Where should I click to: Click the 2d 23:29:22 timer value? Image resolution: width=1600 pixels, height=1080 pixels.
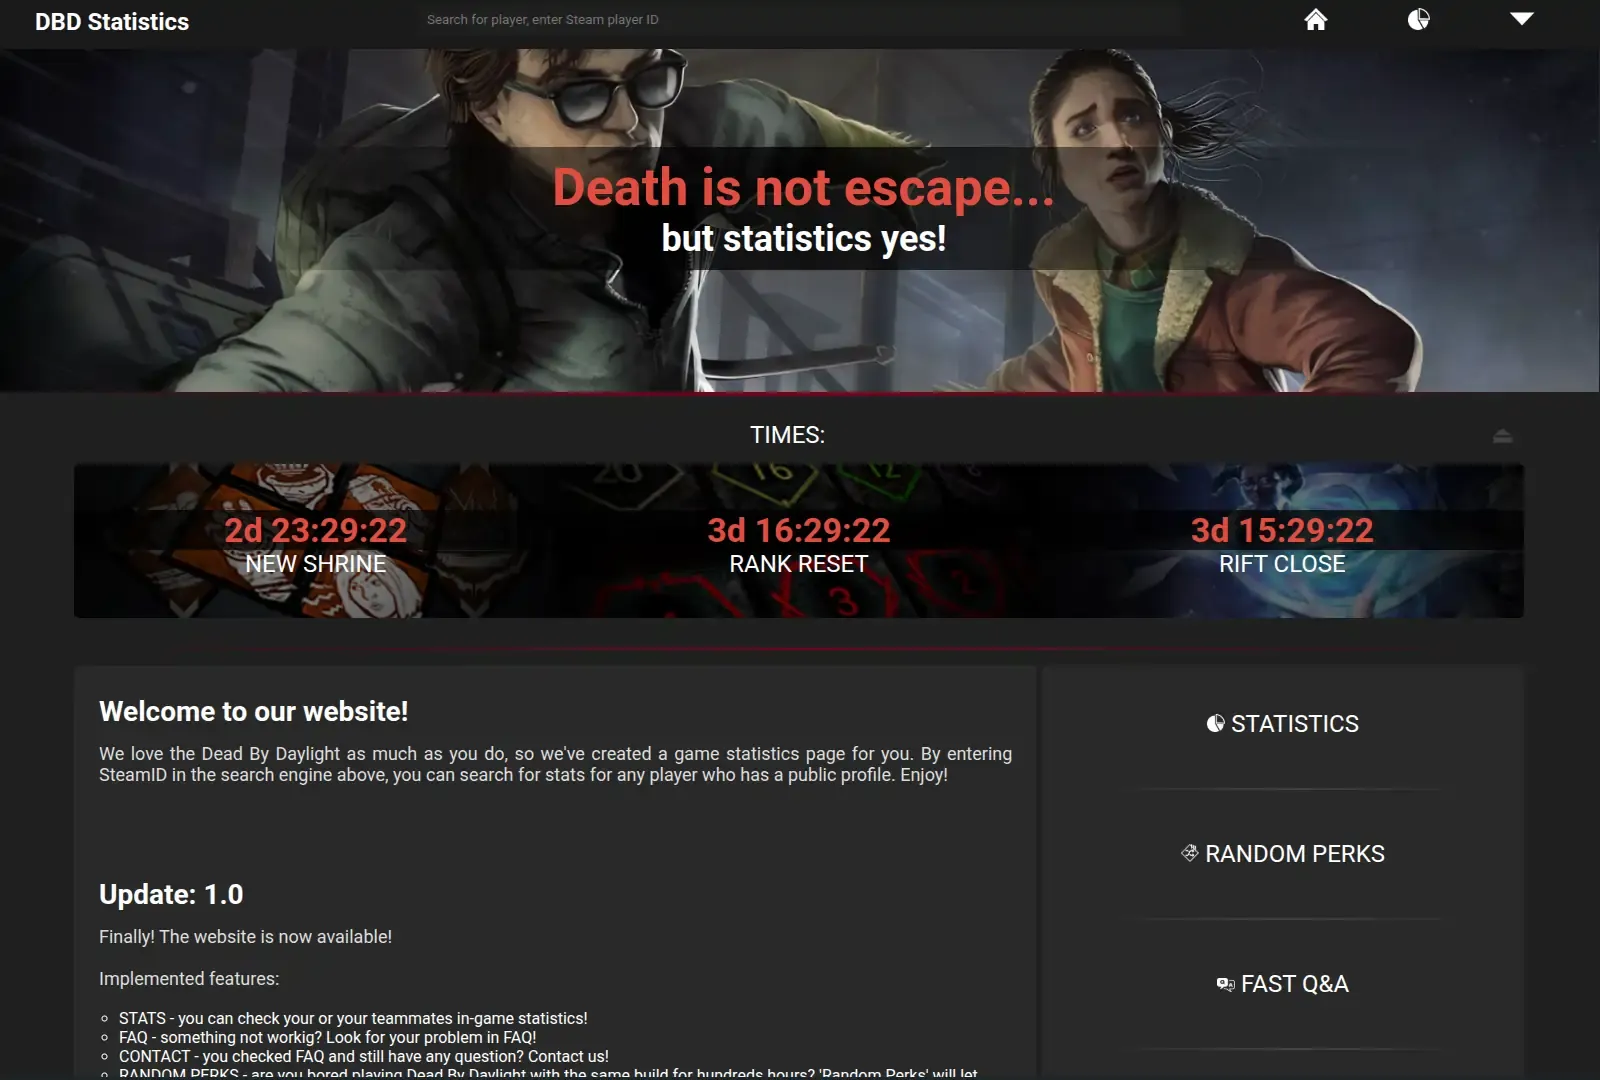coord(316,530)
